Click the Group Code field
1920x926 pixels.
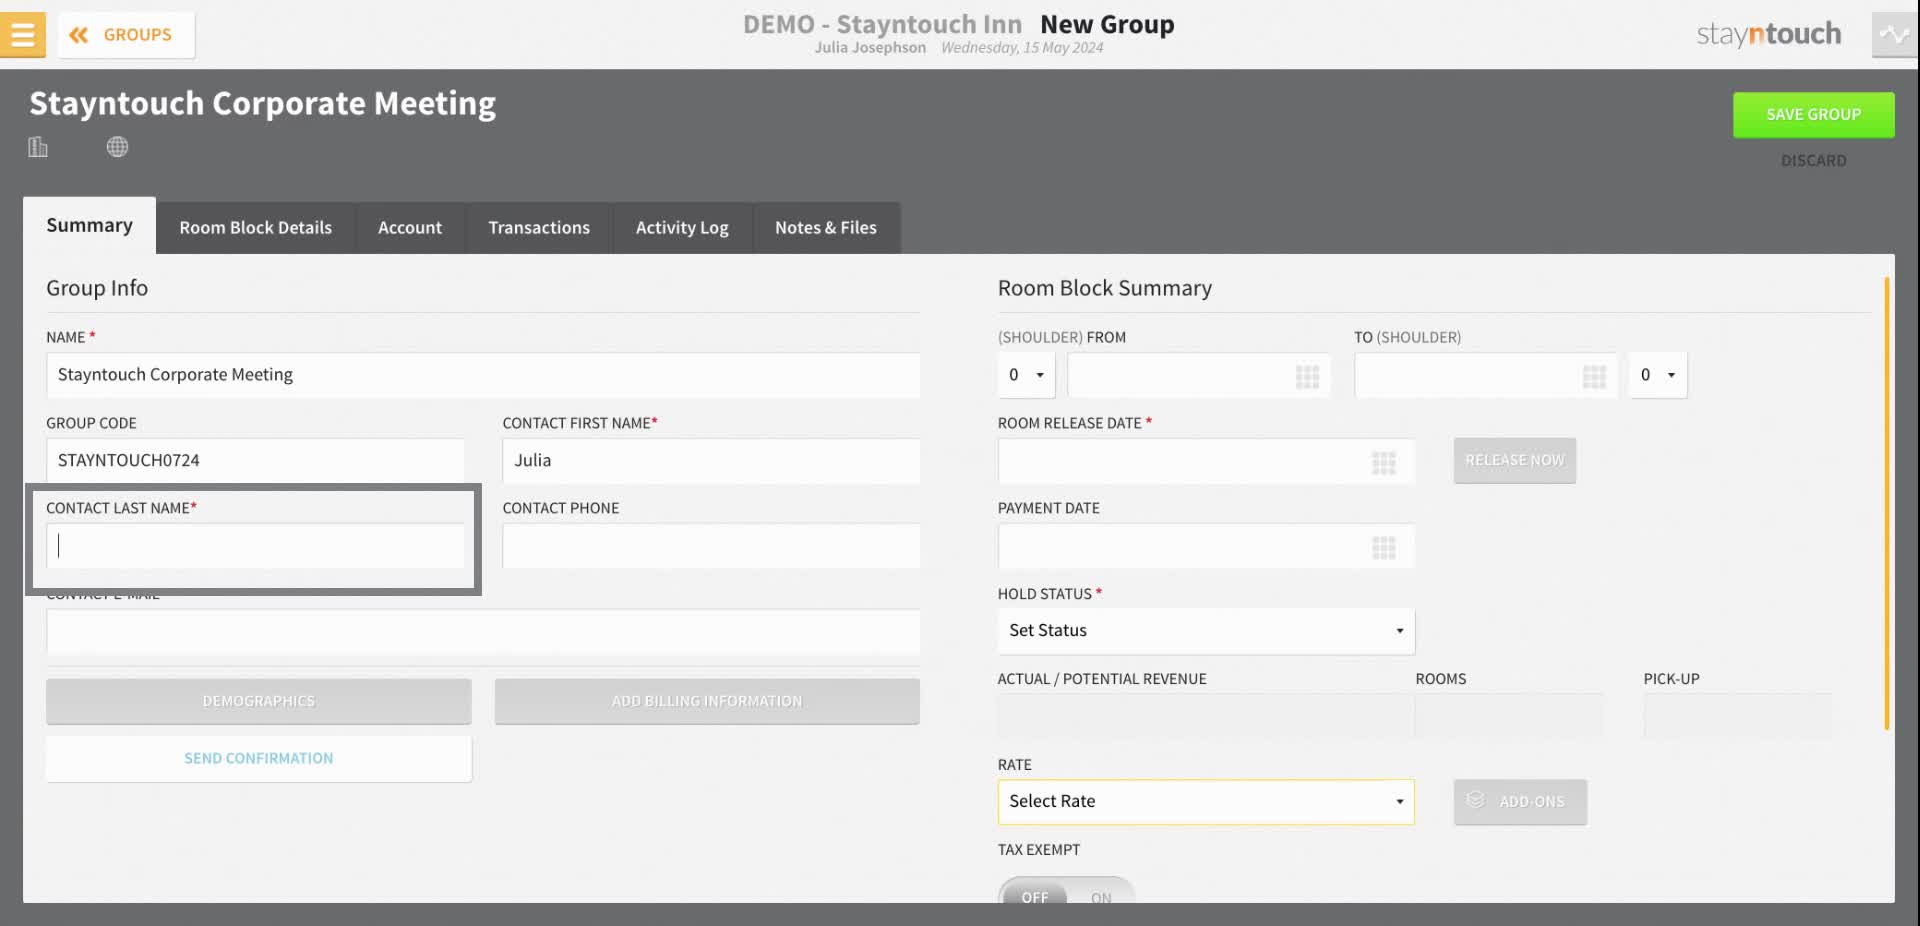[x=255, y=461]
